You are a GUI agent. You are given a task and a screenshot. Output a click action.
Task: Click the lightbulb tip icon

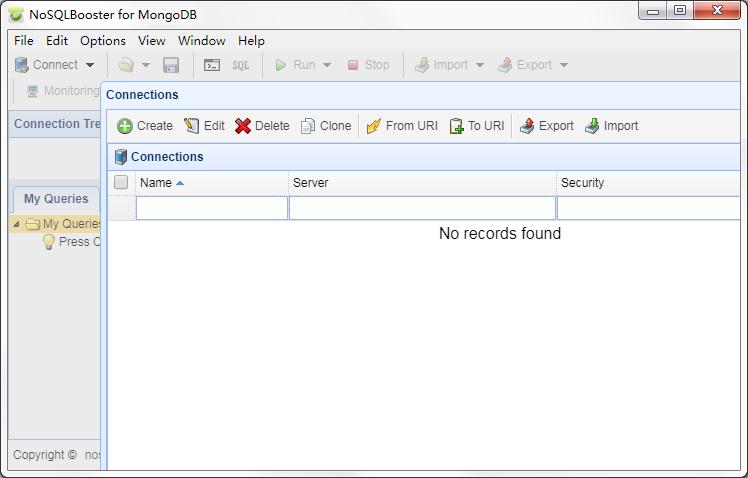click(49, 242)
